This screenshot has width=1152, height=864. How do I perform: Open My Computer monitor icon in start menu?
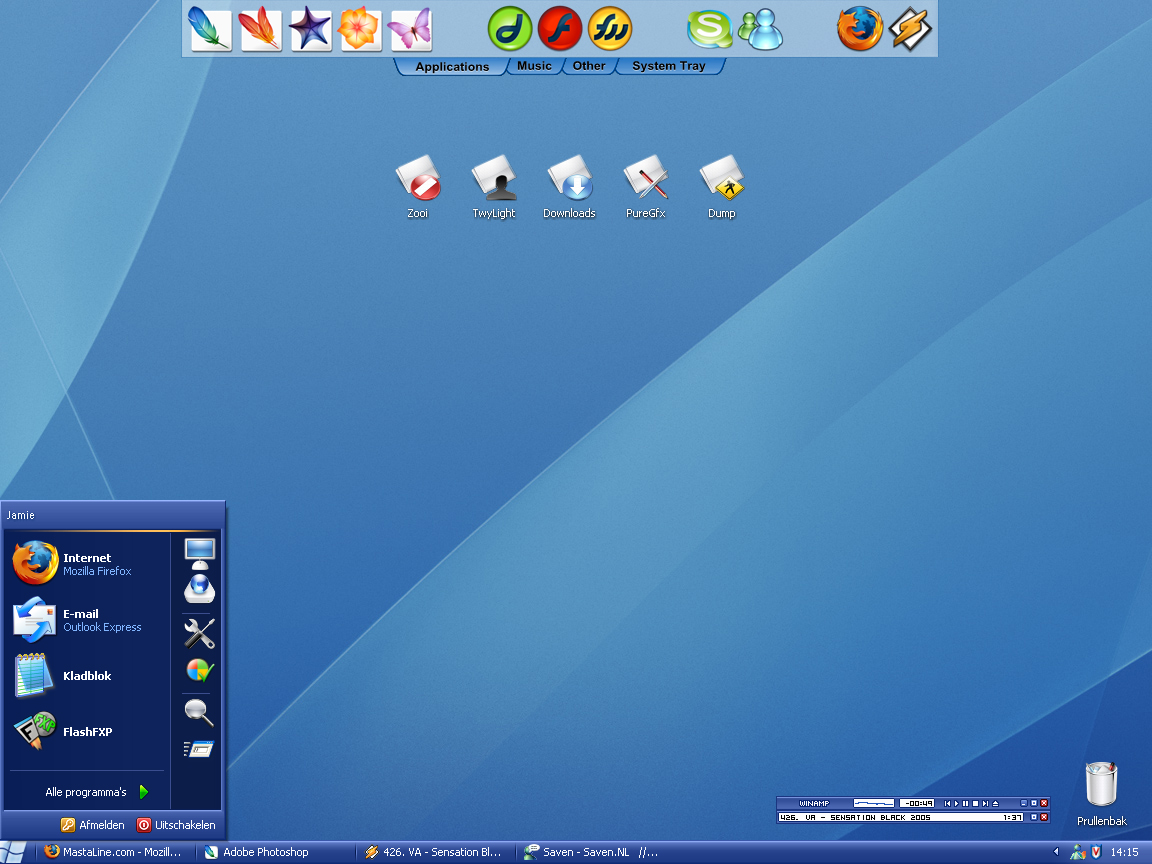[199, 553]
